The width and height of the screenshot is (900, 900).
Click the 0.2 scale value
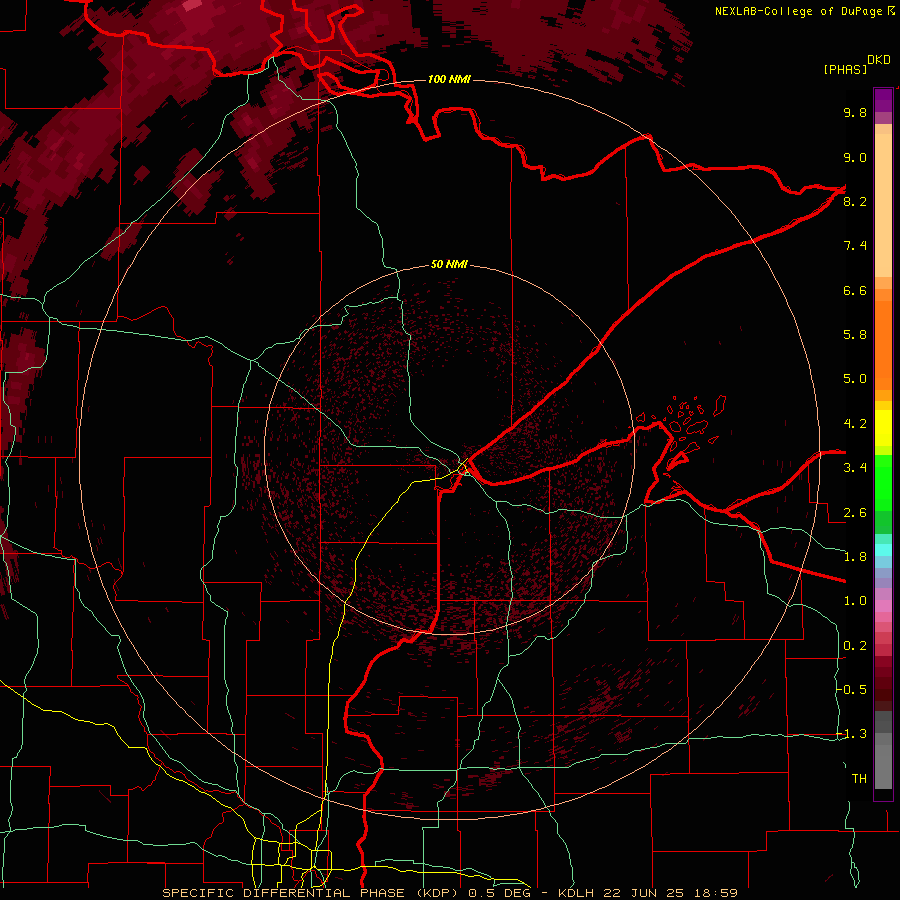855,646
